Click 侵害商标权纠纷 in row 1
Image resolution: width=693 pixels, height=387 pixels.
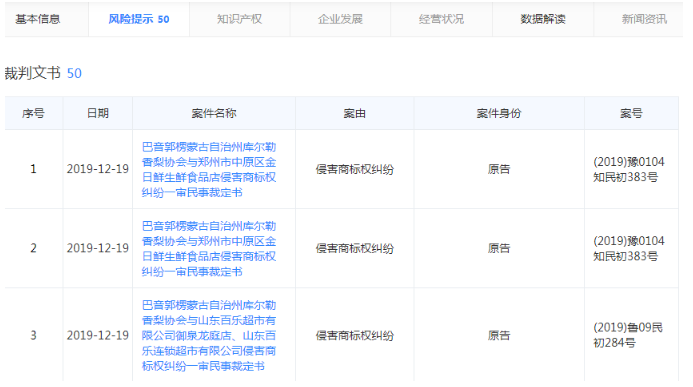coord(354,169)
